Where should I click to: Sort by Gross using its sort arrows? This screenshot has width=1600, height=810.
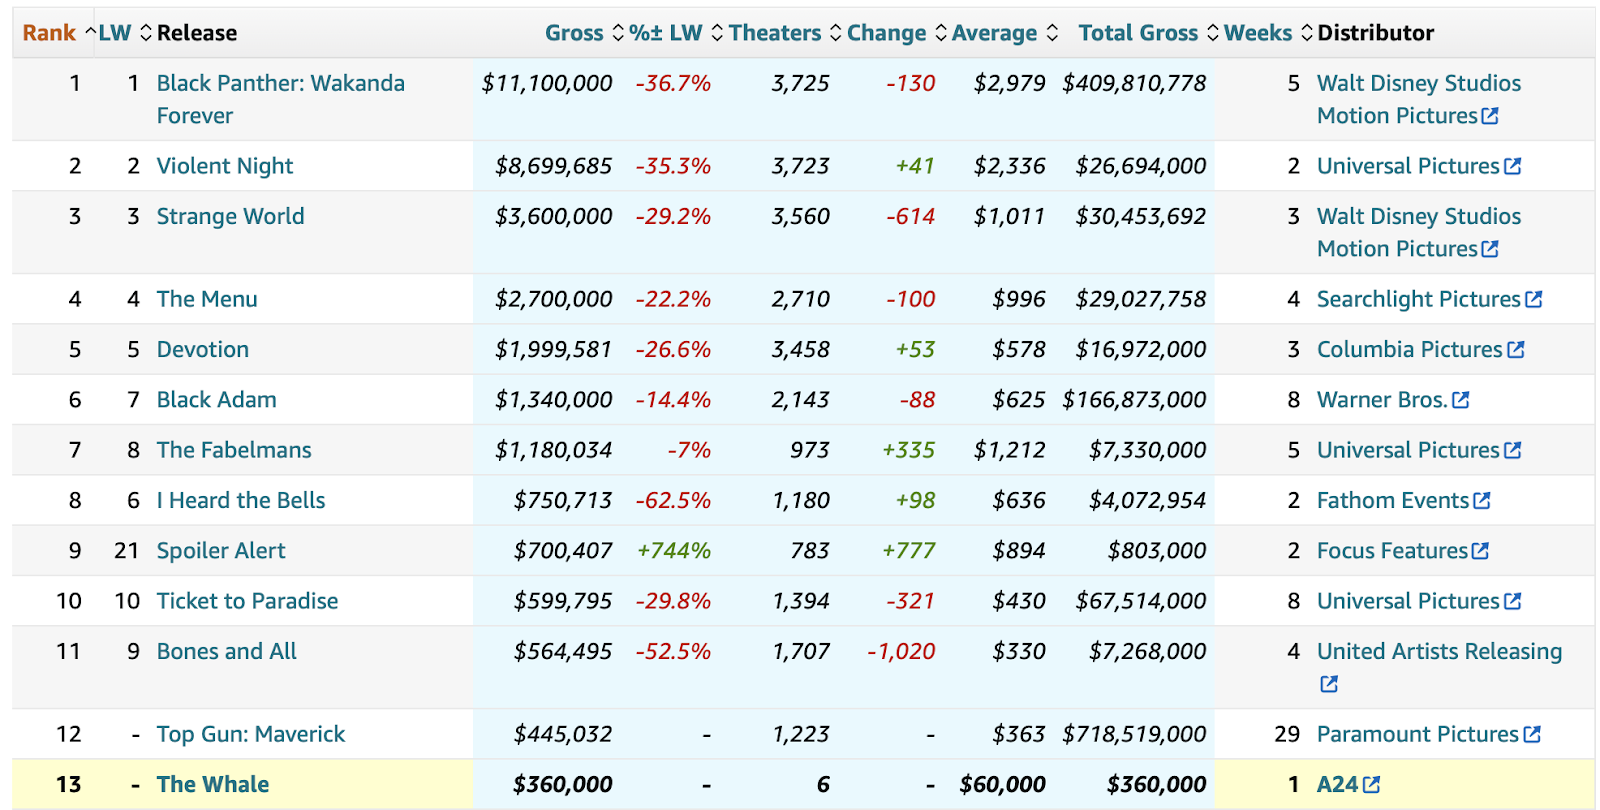tap(618, 33)
